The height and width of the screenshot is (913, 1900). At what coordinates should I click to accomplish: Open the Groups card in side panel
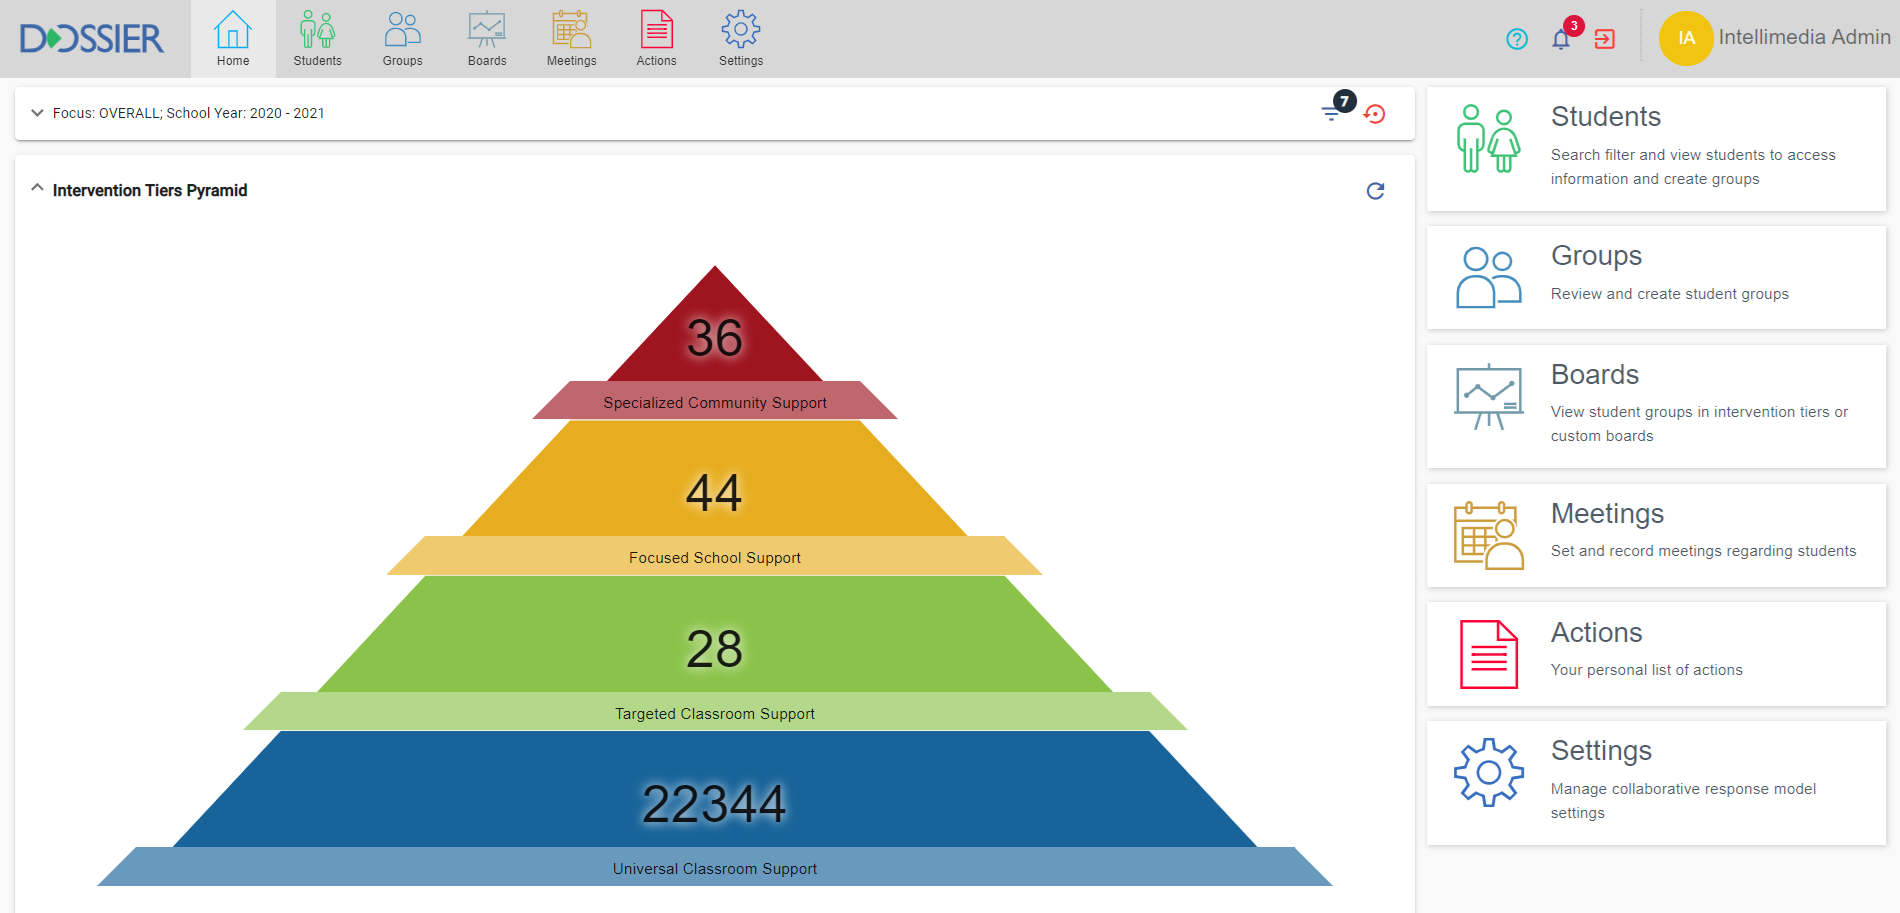pos(1656,277)
